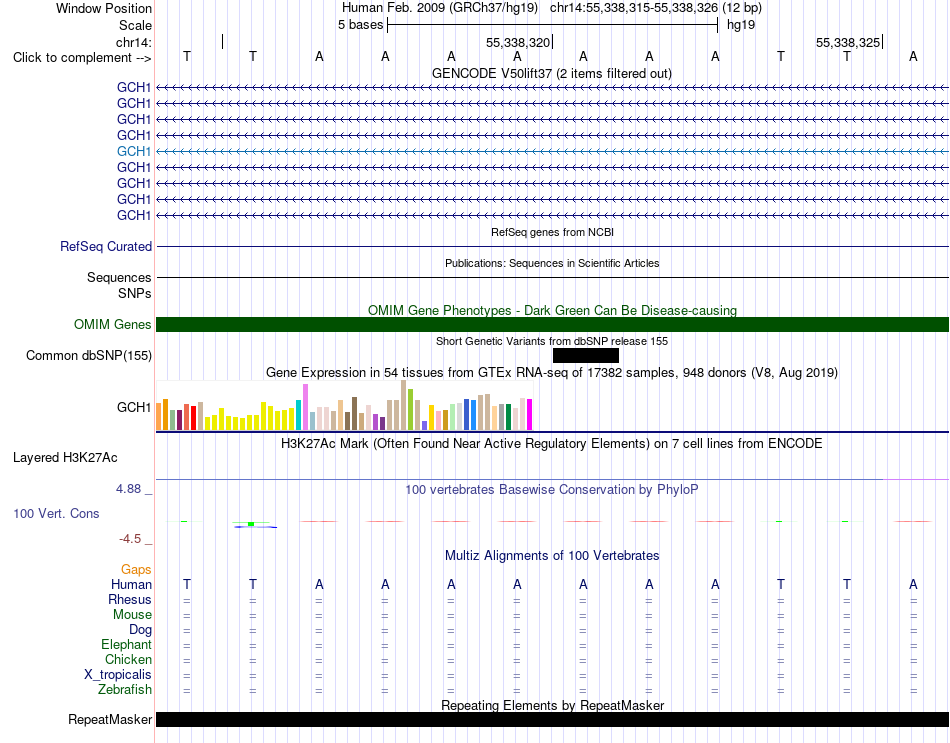Click the 55,338,325 coordinate marker

[848, 42]
